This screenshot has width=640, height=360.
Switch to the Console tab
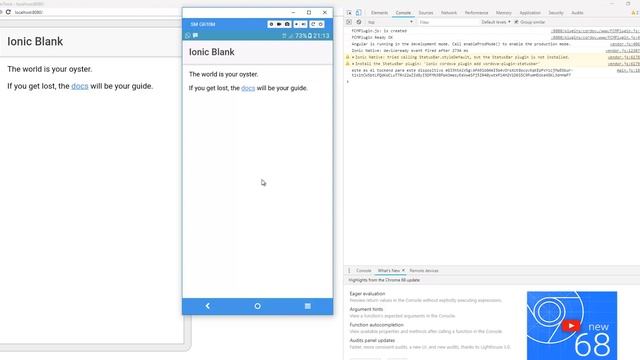(x=403, y=13)
